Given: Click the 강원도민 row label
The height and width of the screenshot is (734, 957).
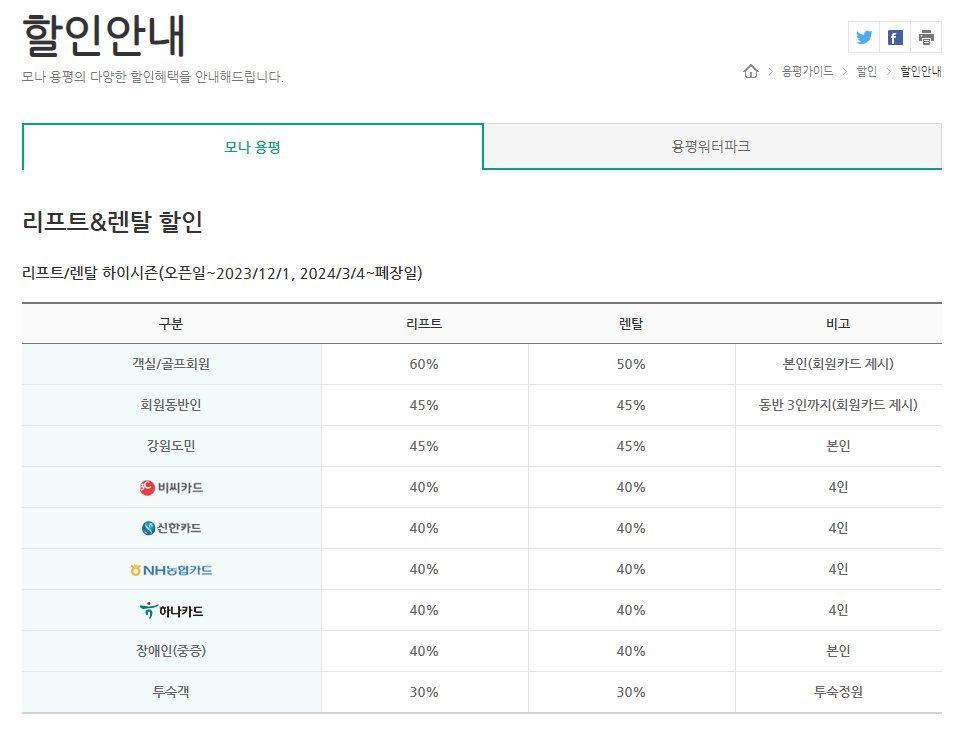Looking at the screenshot, I should (x=171, y=446).
